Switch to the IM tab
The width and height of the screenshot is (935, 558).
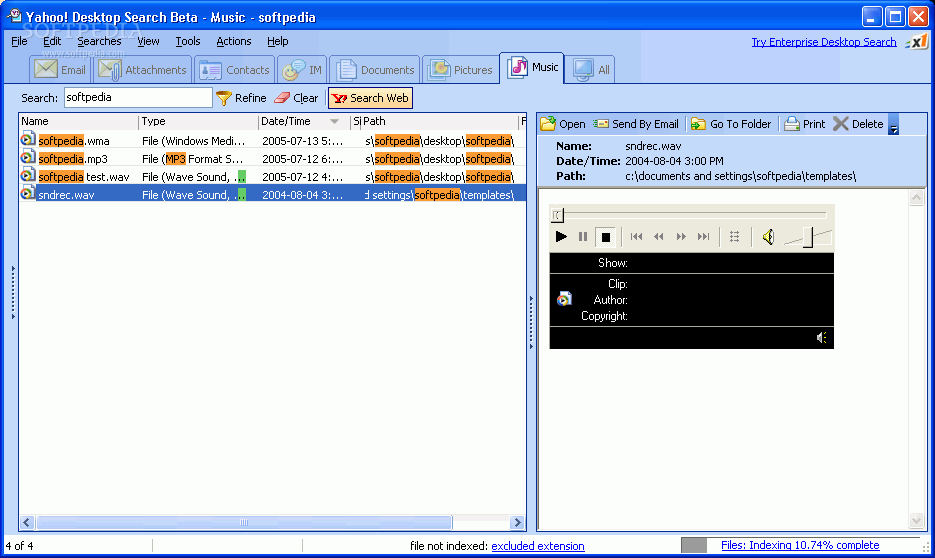pyautogui.click(x=302, y=70)
